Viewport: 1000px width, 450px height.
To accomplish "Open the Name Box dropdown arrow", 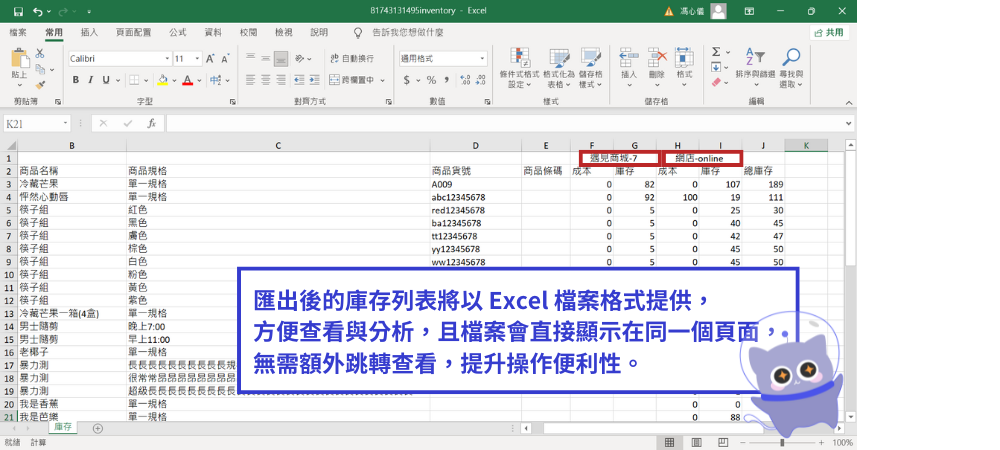I will 66,123.
